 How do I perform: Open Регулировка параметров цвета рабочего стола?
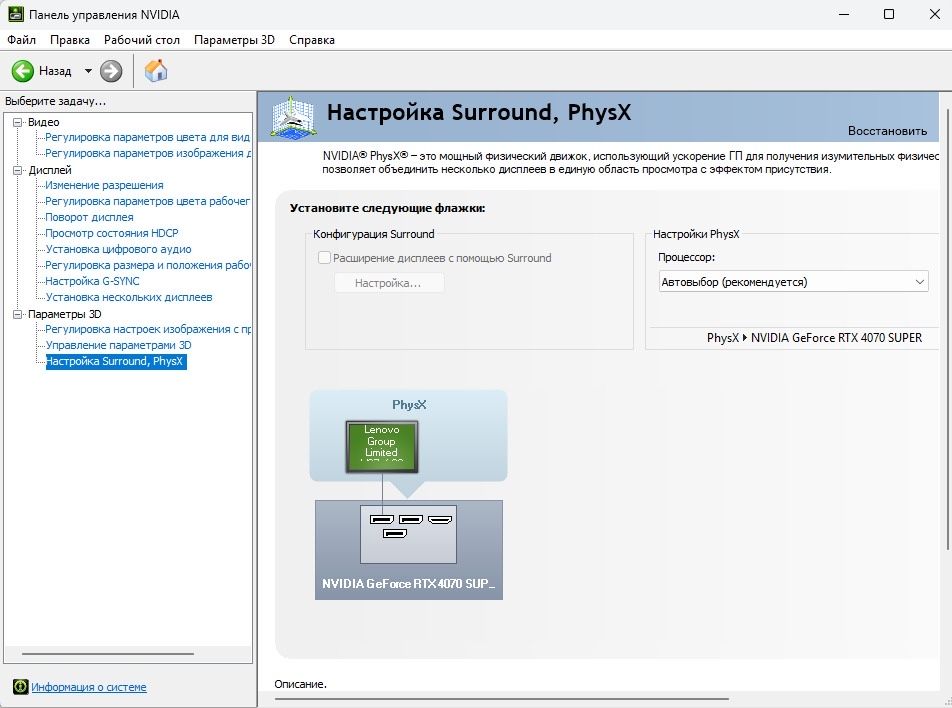point(148,201)
